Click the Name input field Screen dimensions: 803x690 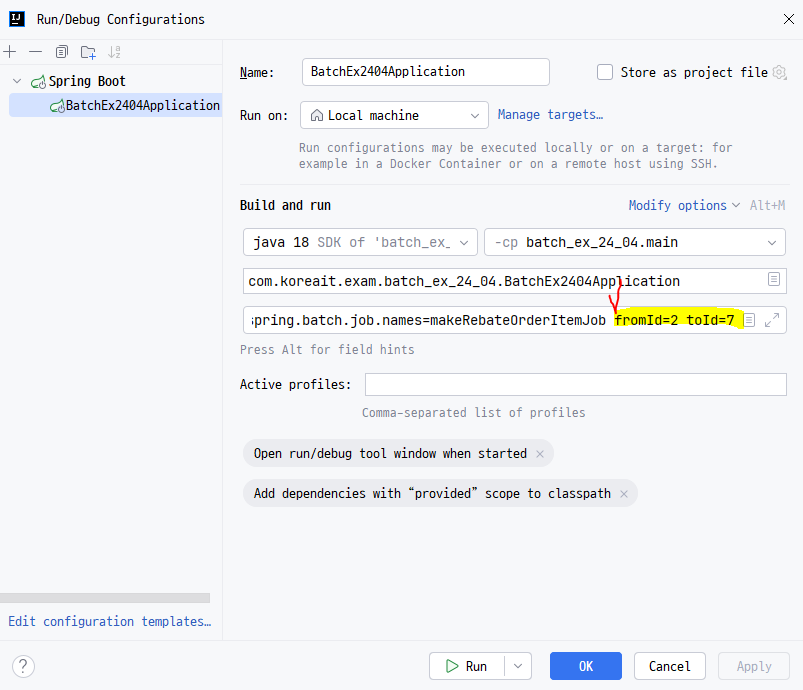(426, 72)
